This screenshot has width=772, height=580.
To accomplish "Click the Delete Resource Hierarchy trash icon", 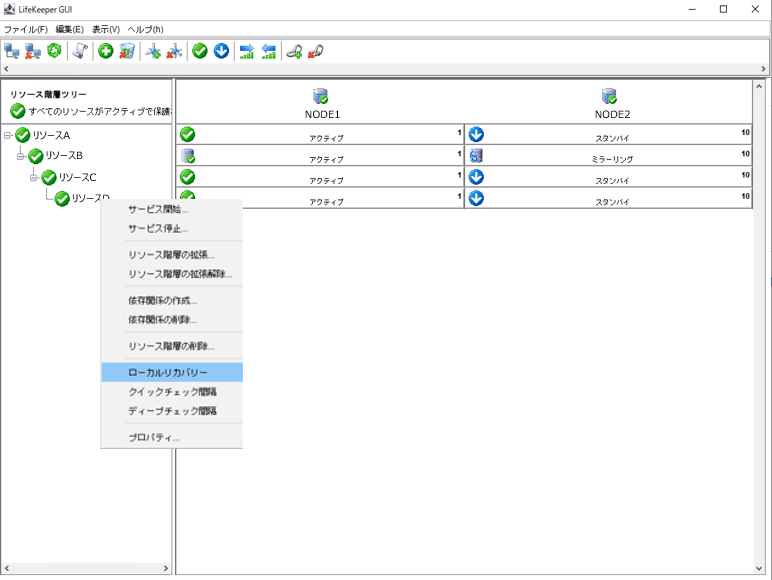I will (x=127, y=51).
